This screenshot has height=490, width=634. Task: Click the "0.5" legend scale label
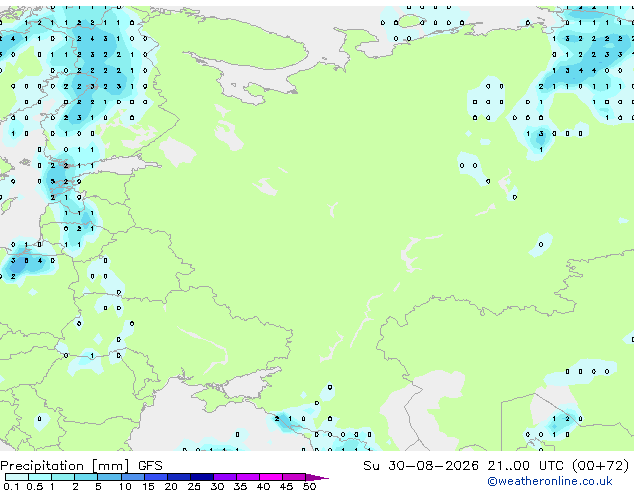pyautogui.click(x=35, y=486)
